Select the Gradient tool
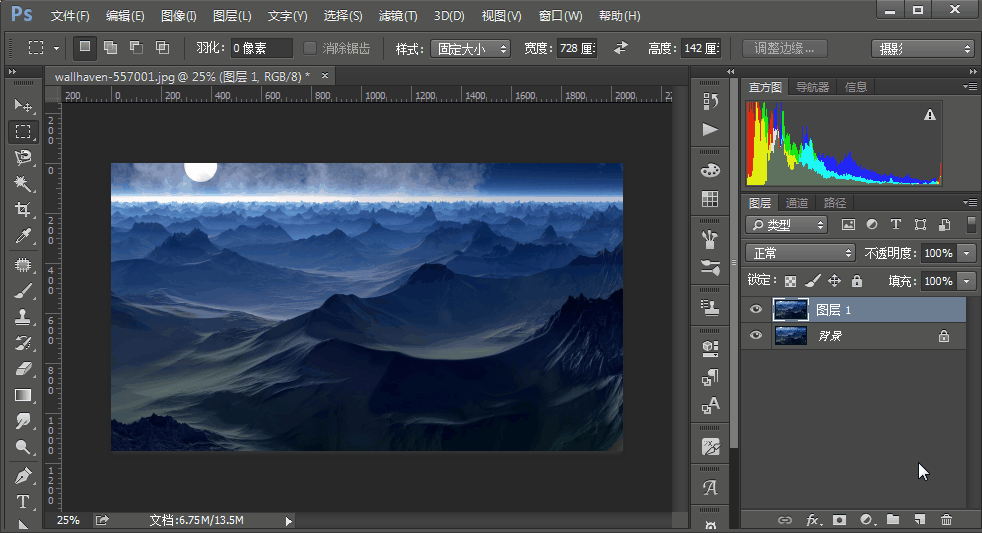The image size is (982, 533). pyautogui.click(x=23, y=395)
